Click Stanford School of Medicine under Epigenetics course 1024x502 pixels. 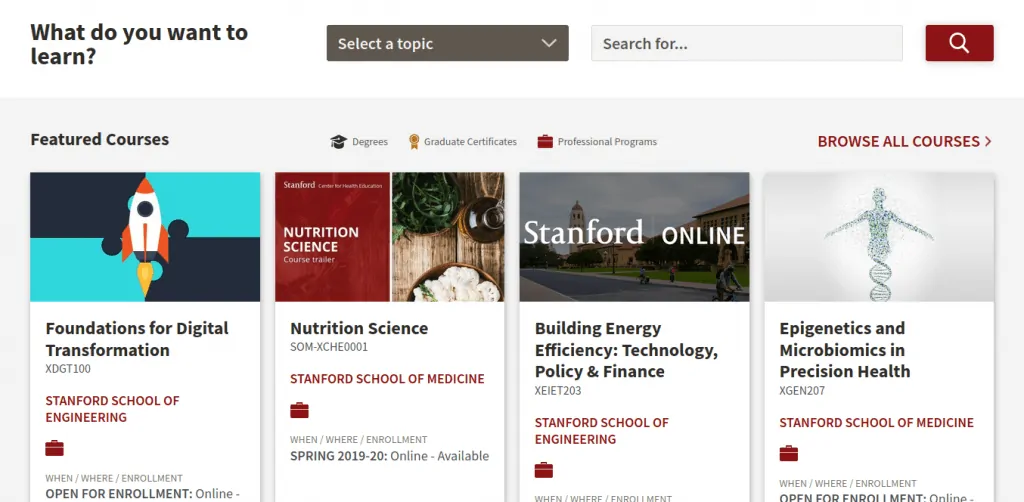pos(876,423)
